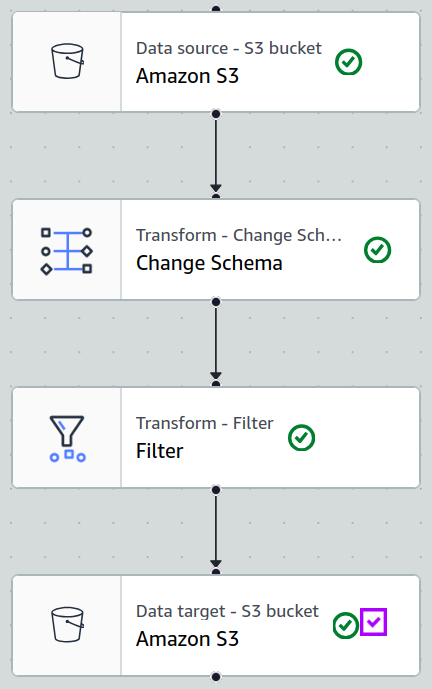Click the green status check on Change Schema
The width and height of the screenshot is (432, 689).
coord(378,250)
